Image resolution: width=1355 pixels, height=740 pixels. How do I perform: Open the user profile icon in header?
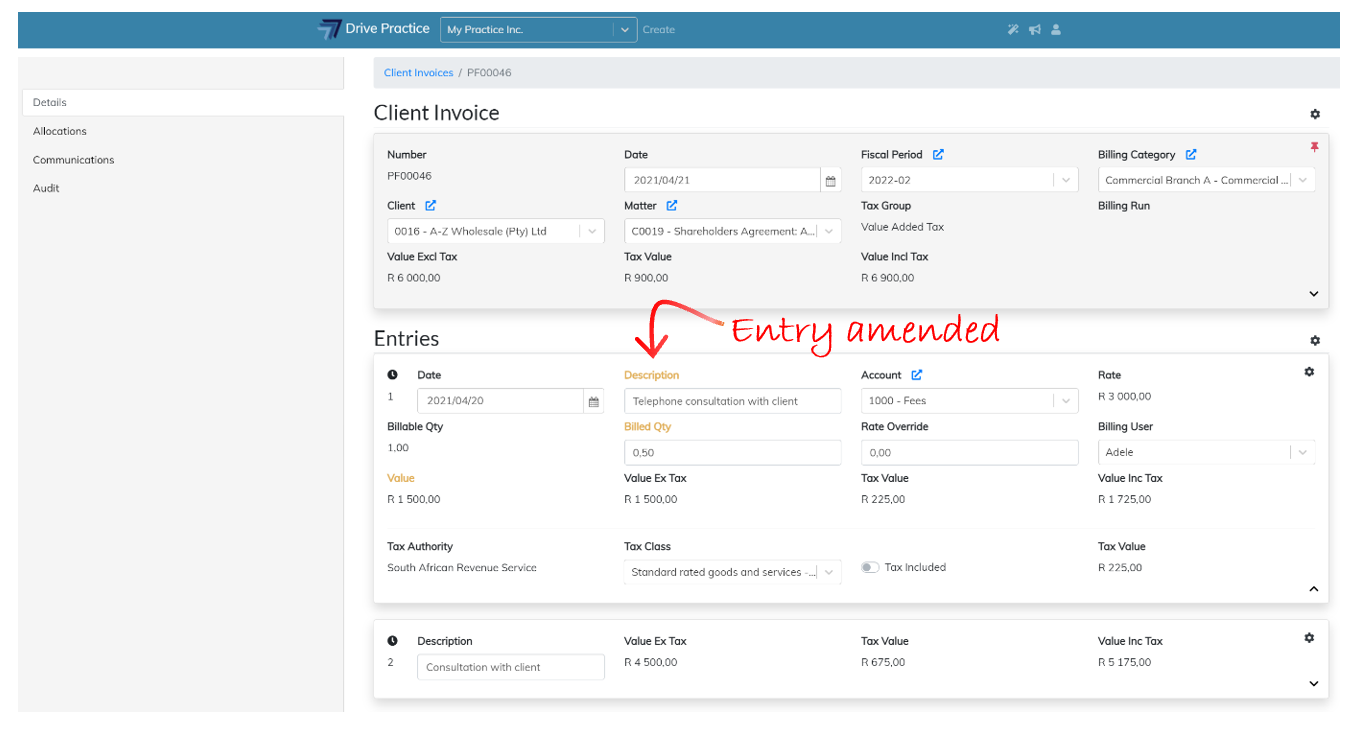tap(1056, 30)
